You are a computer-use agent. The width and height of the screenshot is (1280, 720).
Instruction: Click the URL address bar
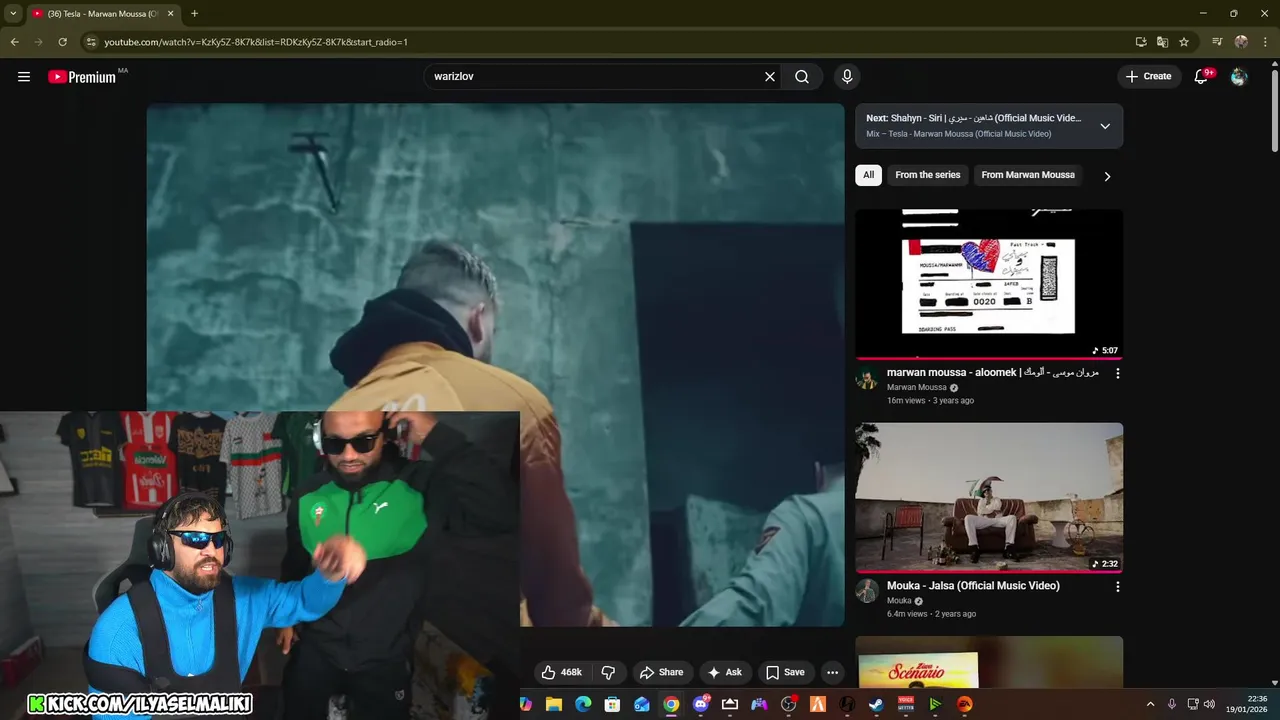600,42
